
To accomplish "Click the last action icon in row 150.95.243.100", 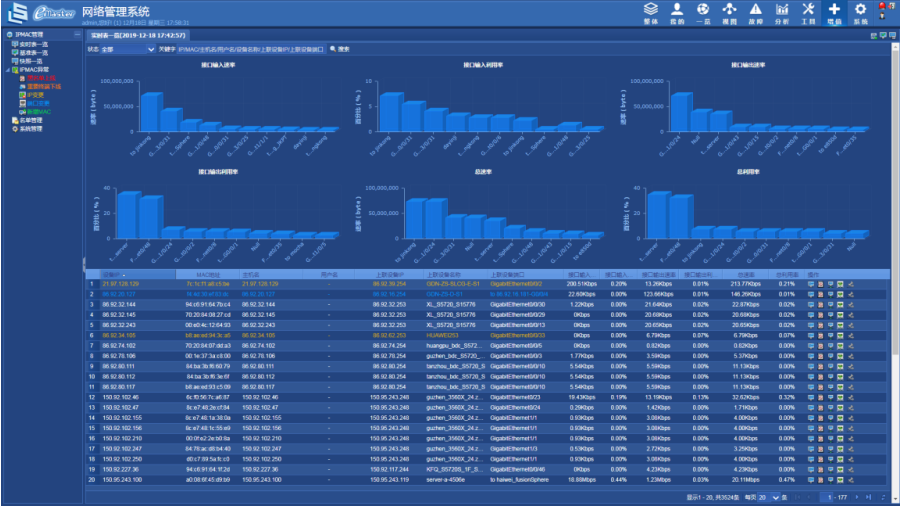I will pos(851,480).
